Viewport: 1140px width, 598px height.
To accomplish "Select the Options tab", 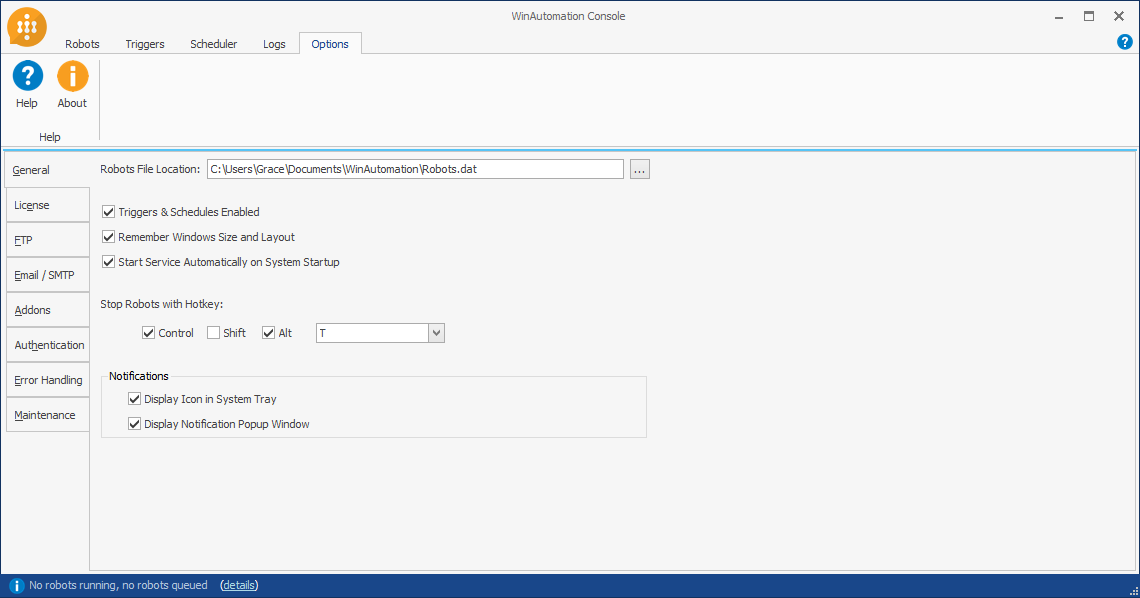I will coord(330,44).
